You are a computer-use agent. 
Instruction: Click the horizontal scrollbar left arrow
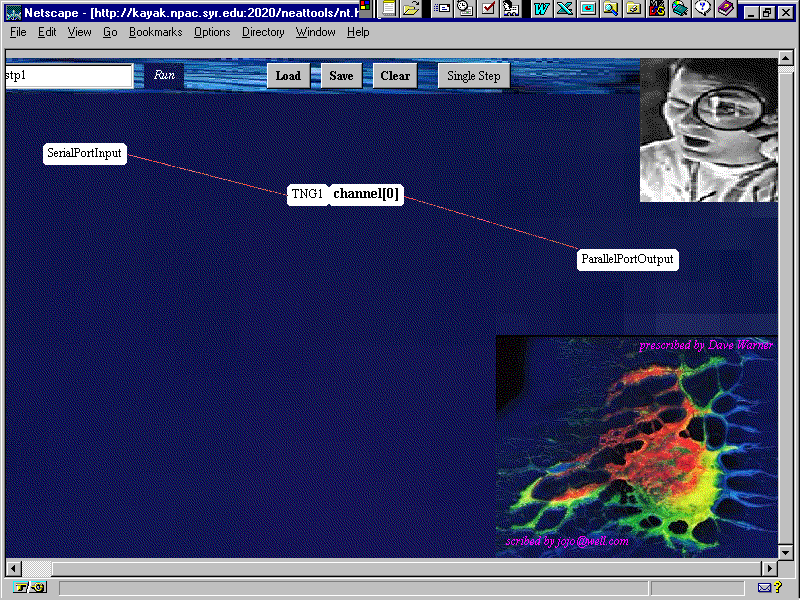[13, 568]
